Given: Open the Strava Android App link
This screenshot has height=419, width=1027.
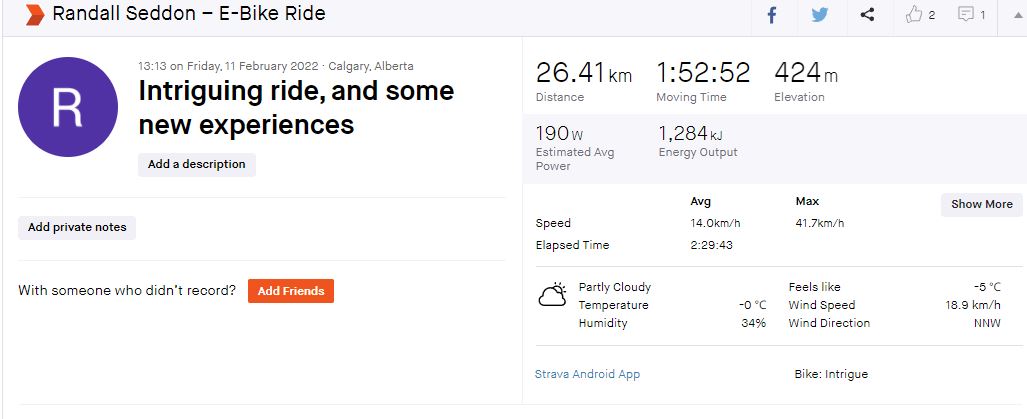Looking at the screenshot, I should point(587,374).
